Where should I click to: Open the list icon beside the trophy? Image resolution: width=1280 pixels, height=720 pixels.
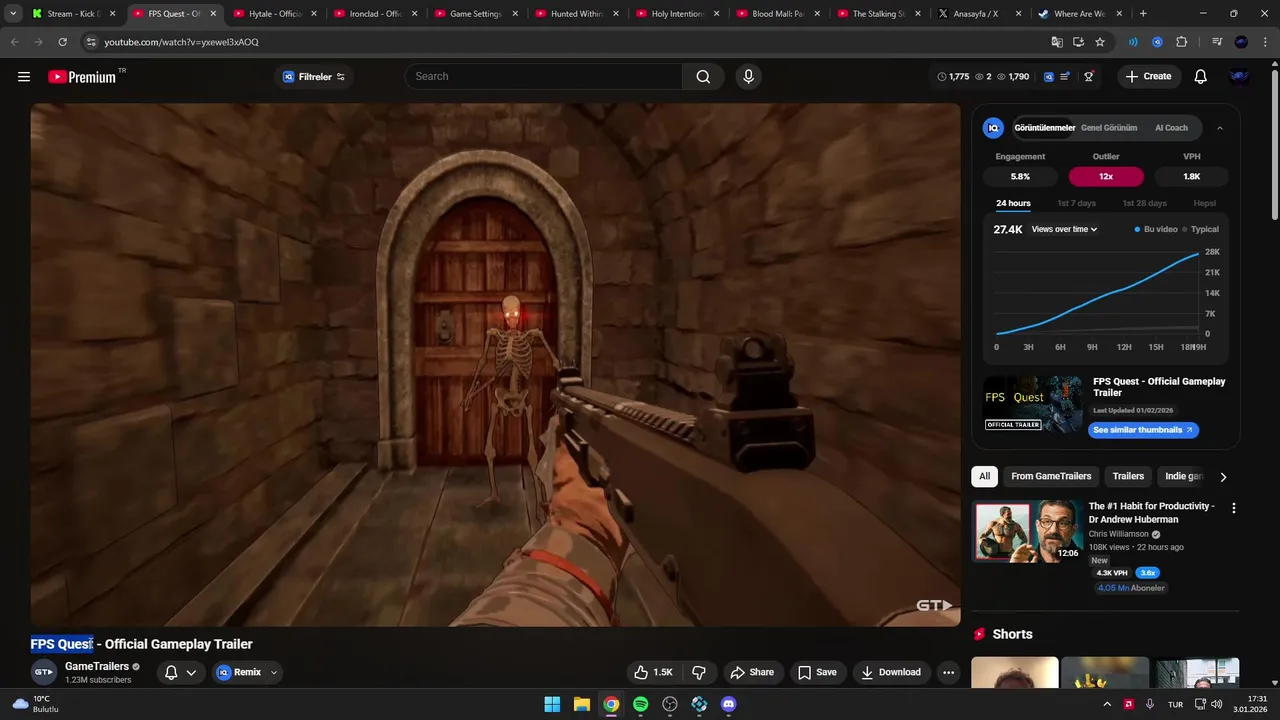tap(1065, 77)
